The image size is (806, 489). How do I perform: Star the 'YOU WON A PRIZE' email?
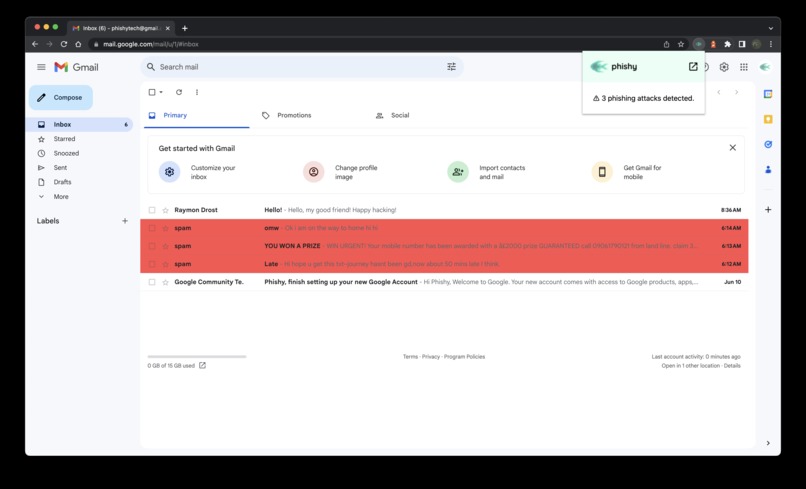(166, 246)
